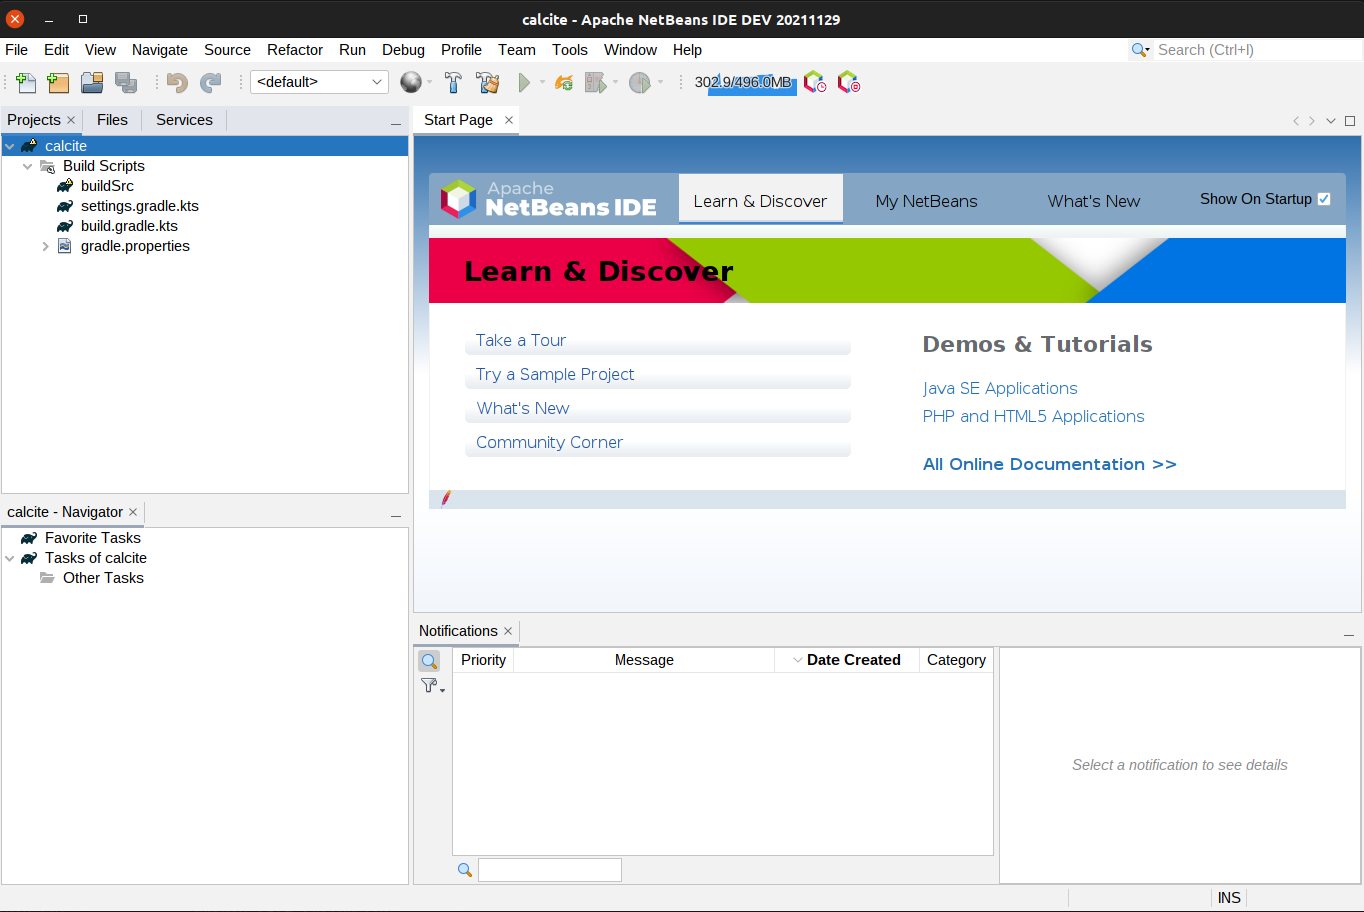Open Try a Sample Project link

555,374
